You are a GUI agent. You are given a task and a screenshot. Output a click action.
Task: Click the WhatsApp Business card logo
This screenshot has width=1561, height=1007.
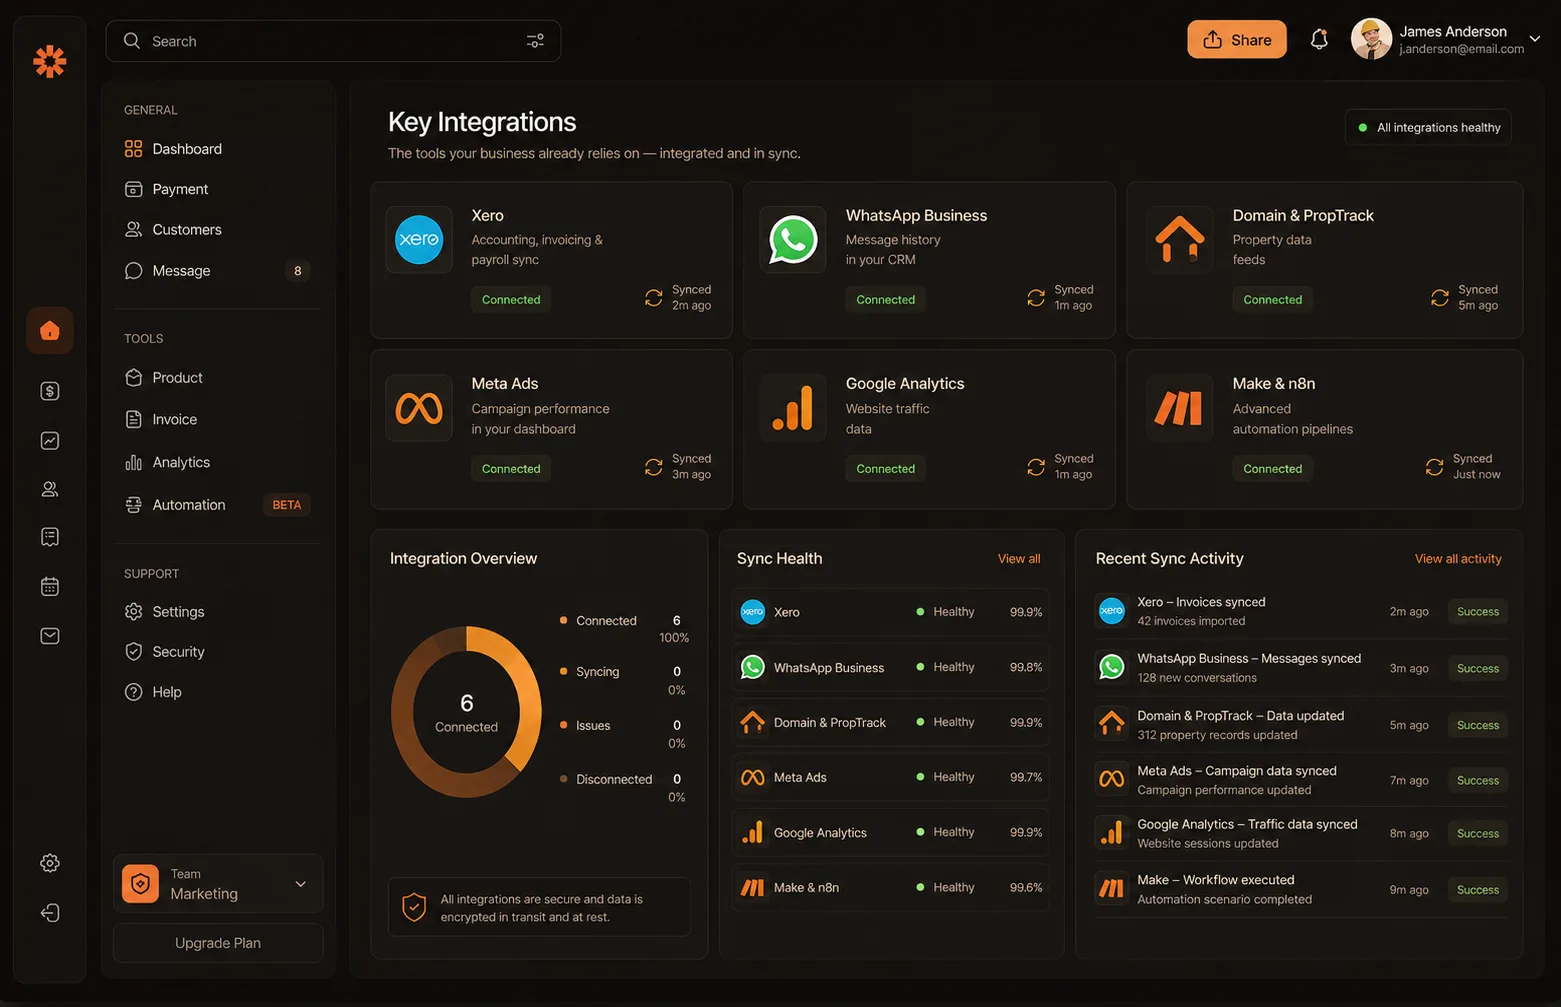coord(793,240)
